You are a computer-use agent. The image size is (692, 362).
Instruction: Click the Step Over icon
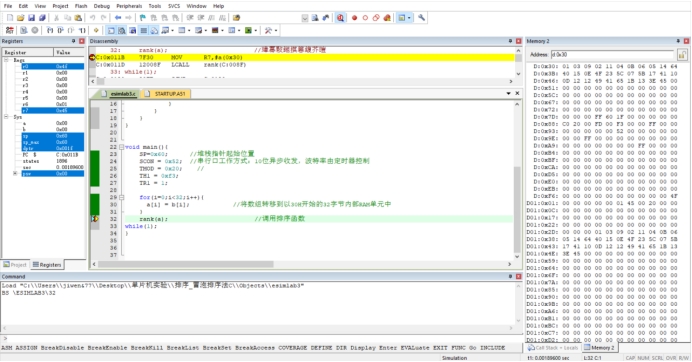(x=60, y=30)
